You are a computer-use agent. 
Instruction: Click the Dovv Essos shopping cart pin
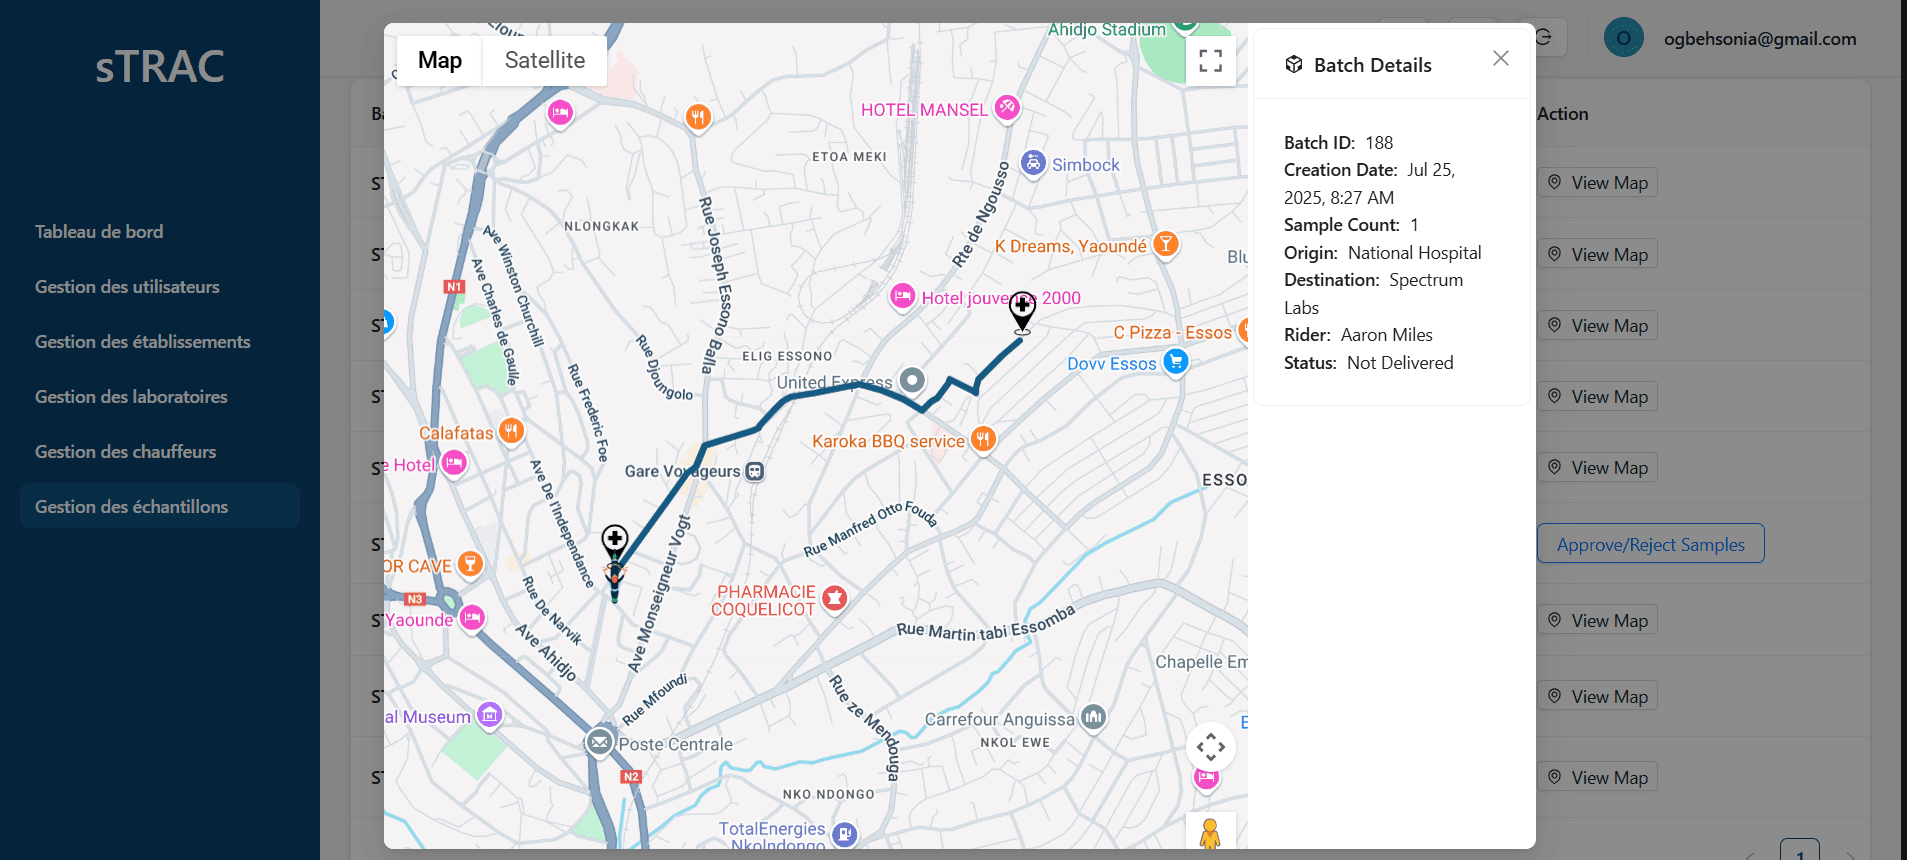[1176, 362]
